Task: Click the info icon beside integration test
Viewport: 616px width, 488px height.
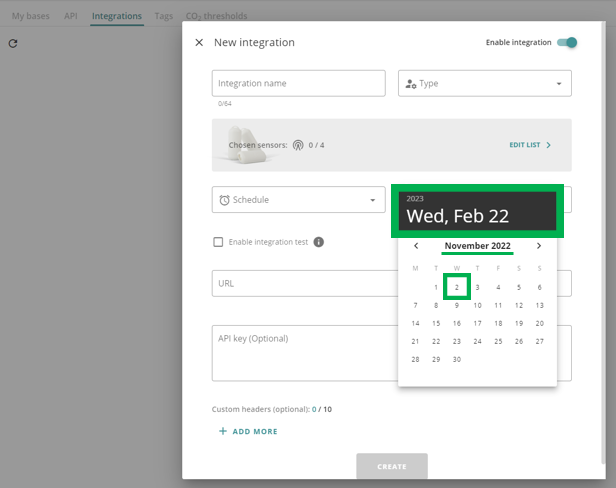Action: pyautogui.click(x=319, y=242)
